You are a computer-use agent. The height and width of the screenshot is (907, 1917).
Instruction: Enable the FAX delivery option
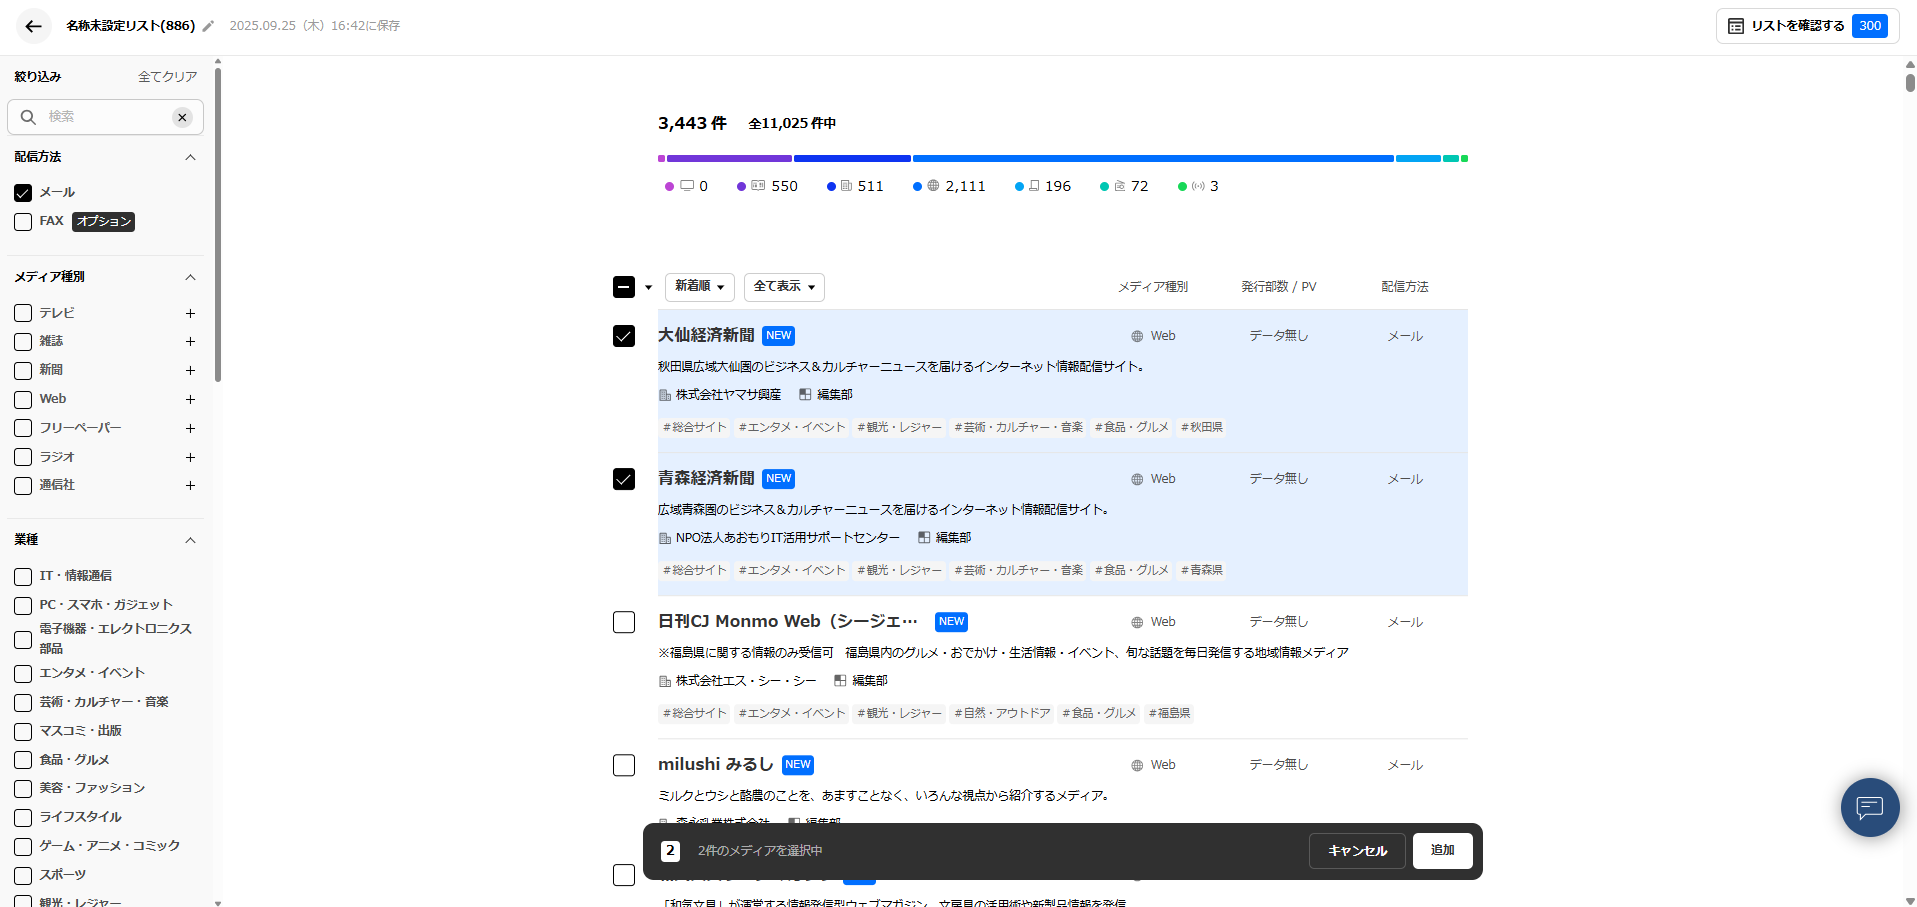point(22,222)
